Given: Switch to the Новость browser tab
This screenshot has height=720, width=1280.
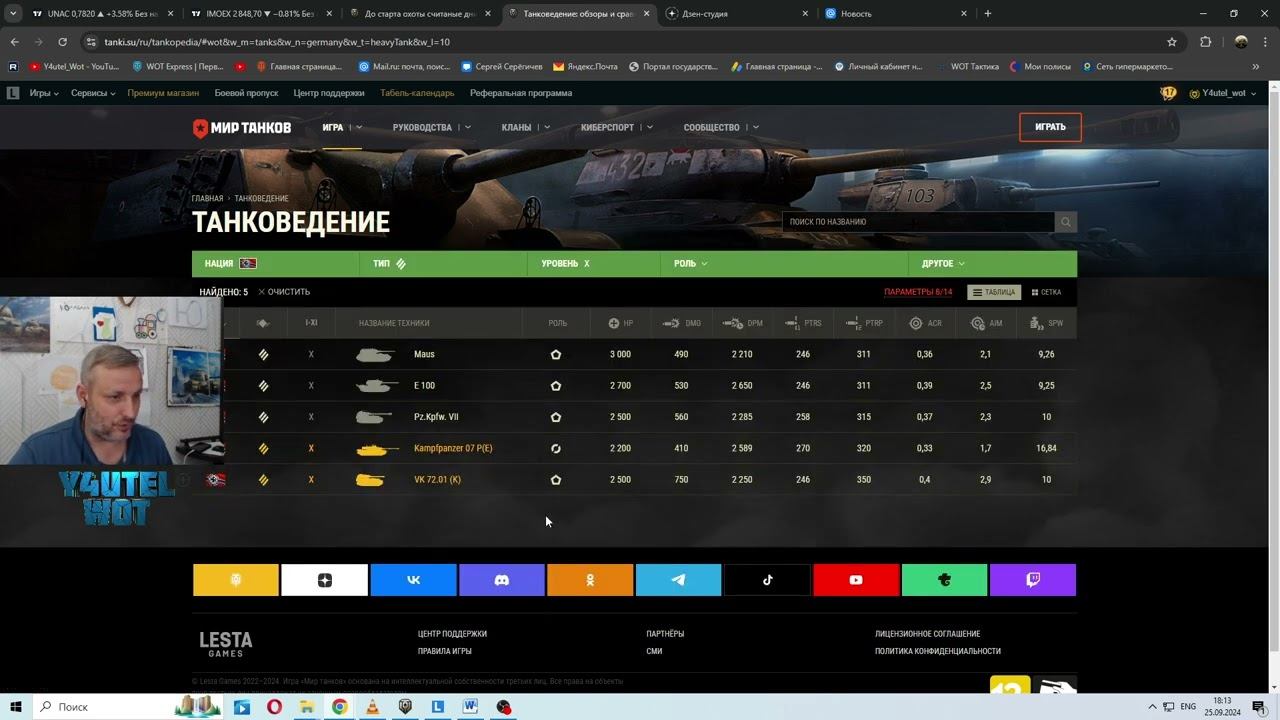Looking at the screenshot, I should pyautogui.click(x=897, y=14).
